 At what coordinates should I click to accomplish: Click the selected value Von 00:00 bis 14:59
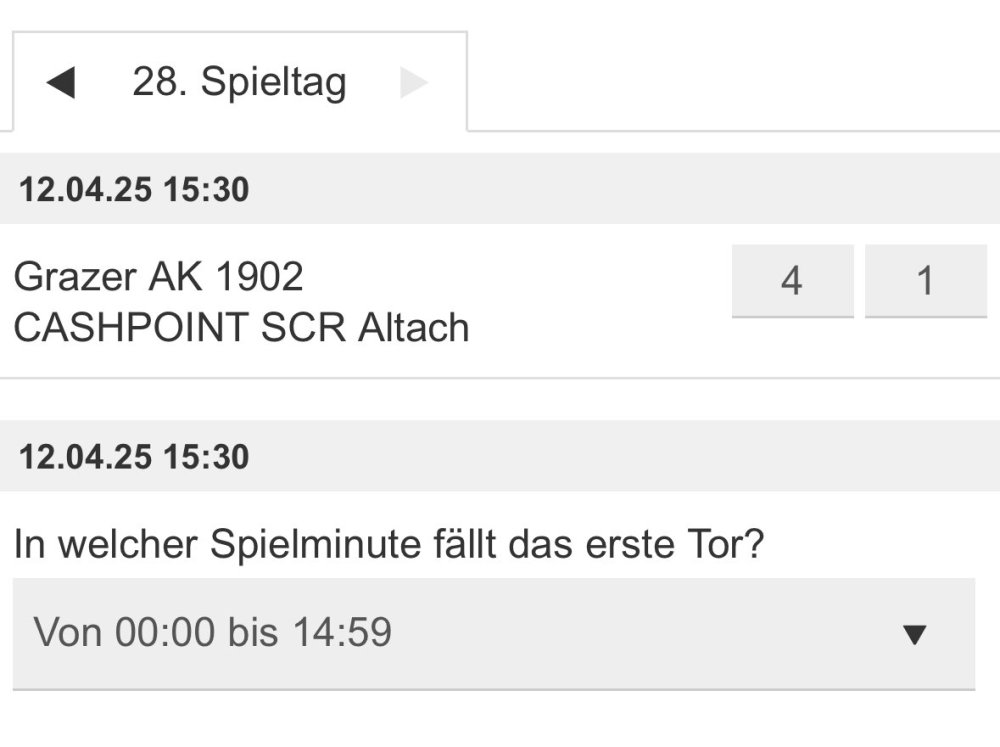(x=212, y=632)
